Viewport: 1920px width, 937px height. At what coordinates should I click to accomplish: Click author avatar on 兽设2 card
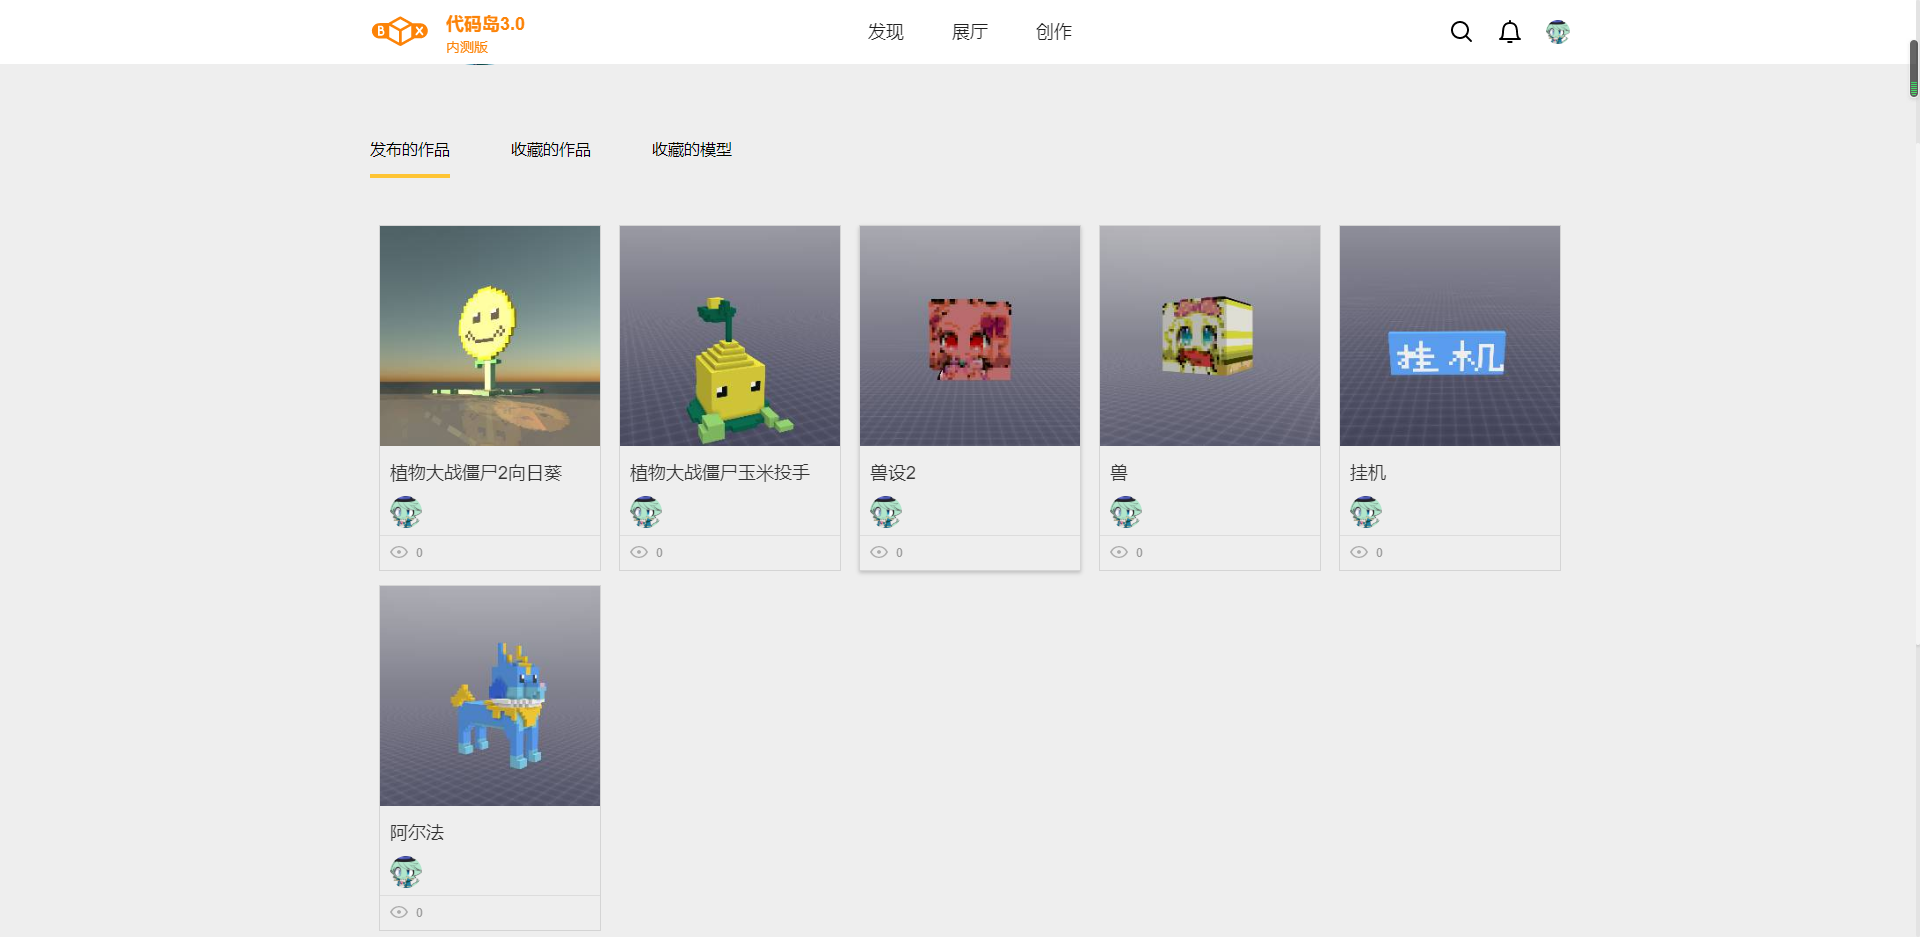886,512
